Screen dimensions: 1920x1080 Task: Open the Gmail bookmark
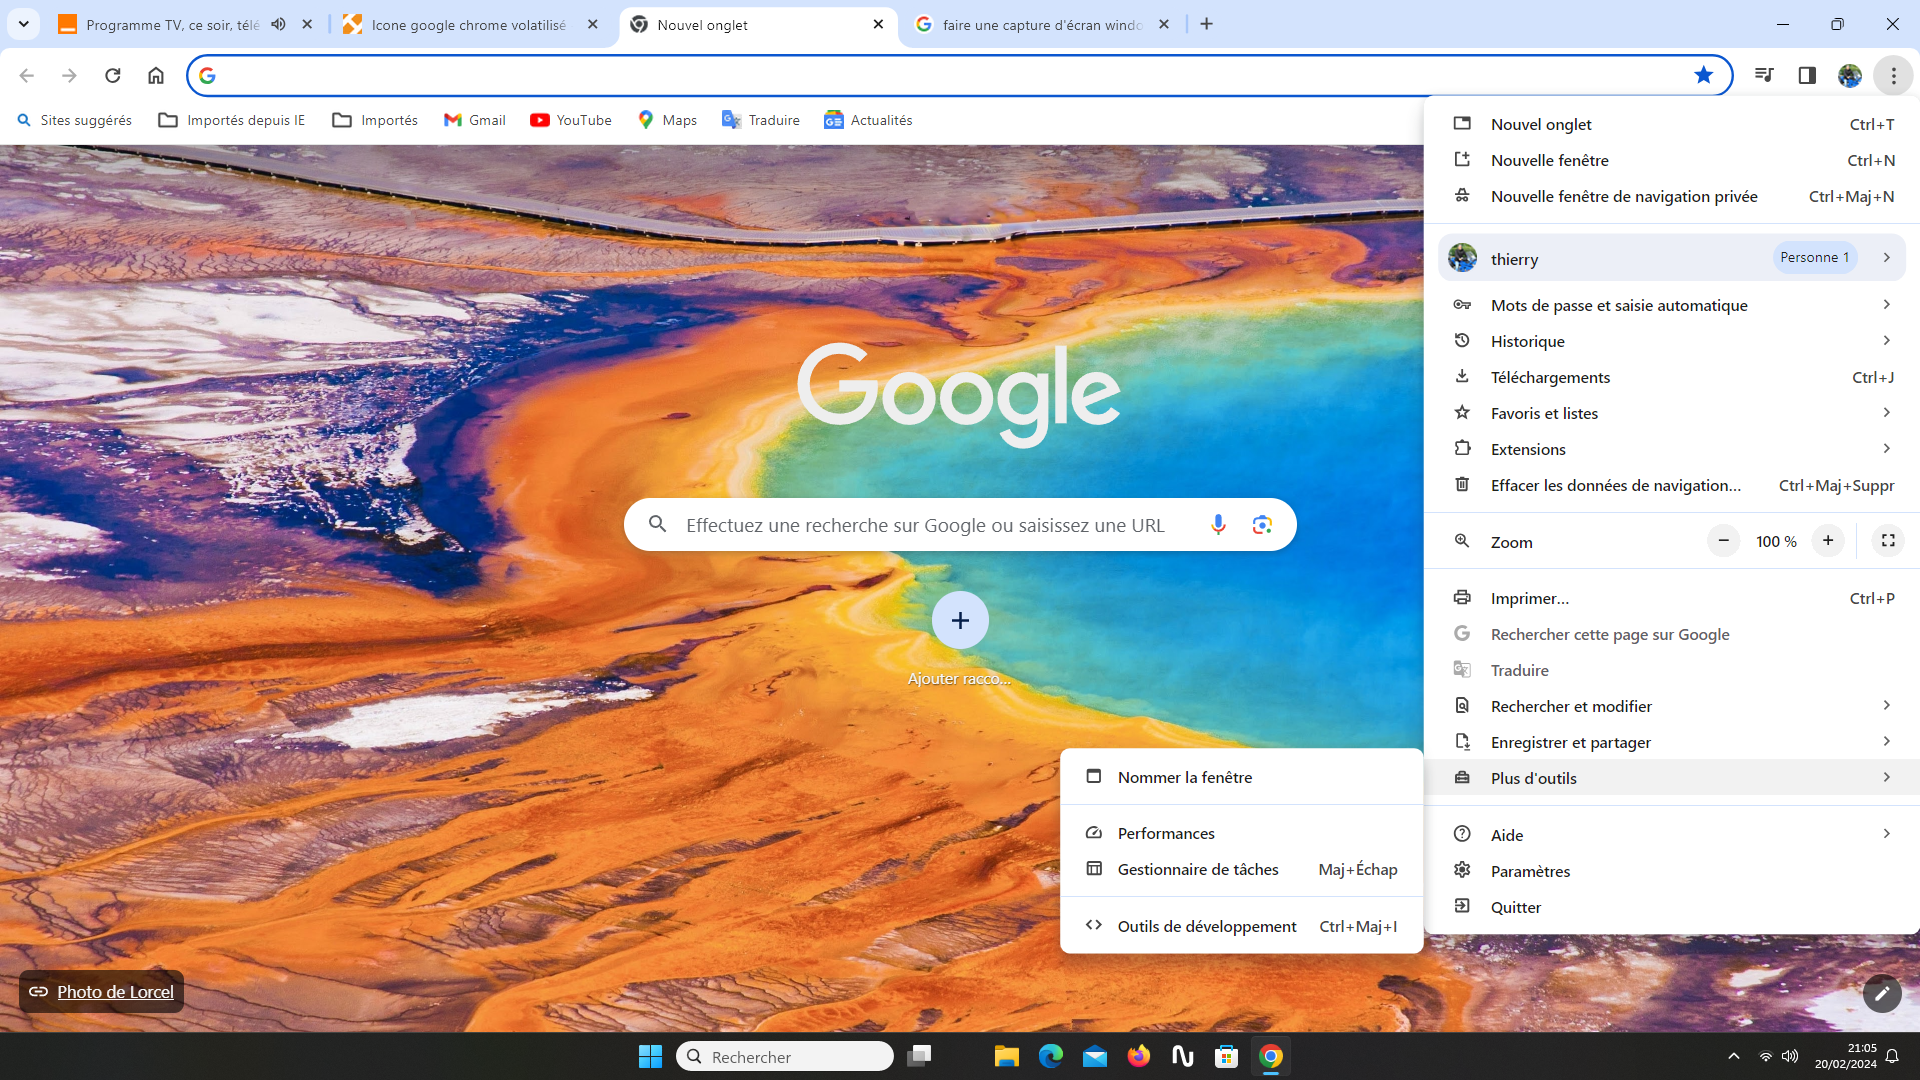(x=475, y=120)
